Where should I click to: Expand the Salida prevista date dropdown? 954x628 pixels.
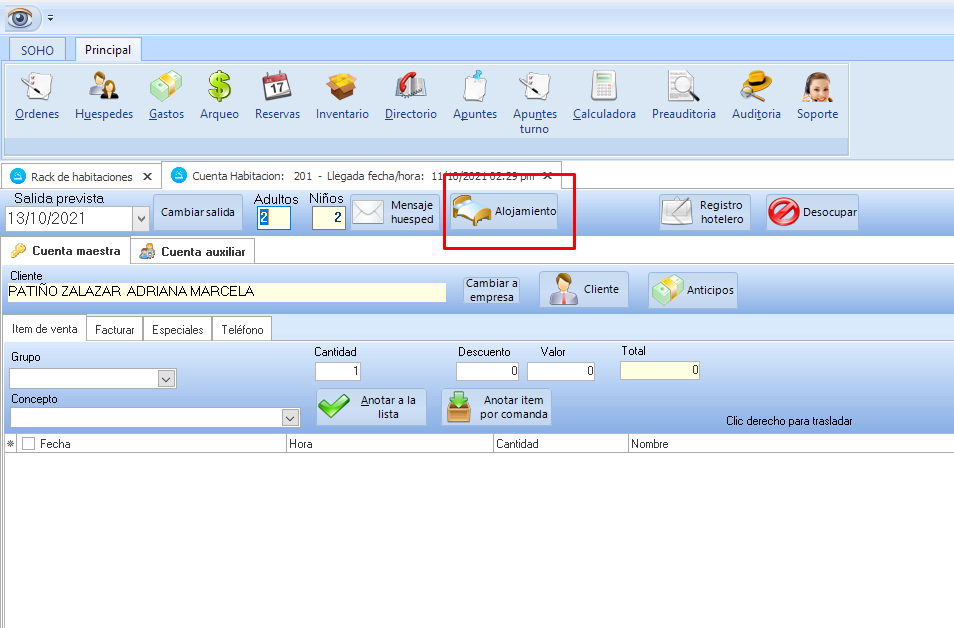click(140, 218)
